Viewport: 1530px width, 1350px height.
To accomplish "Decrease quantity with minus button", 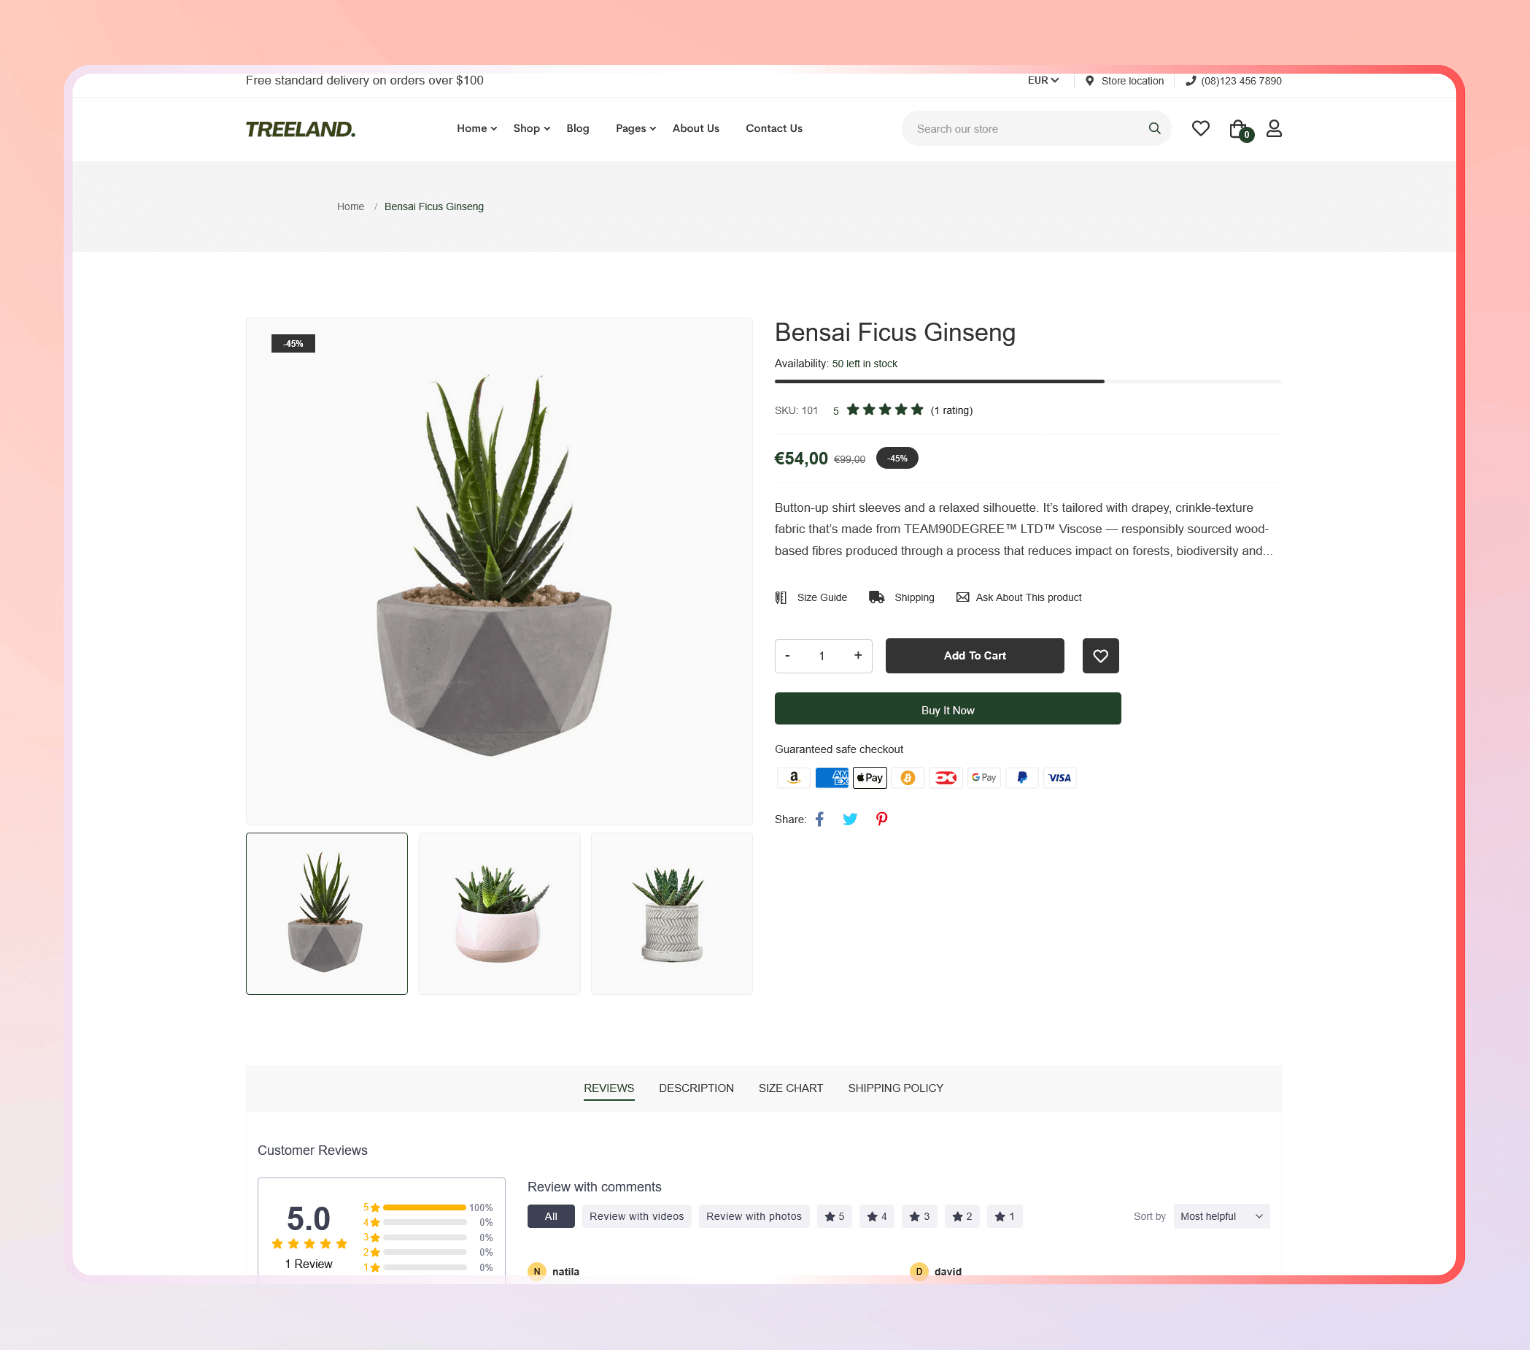I will pos(788,656).
